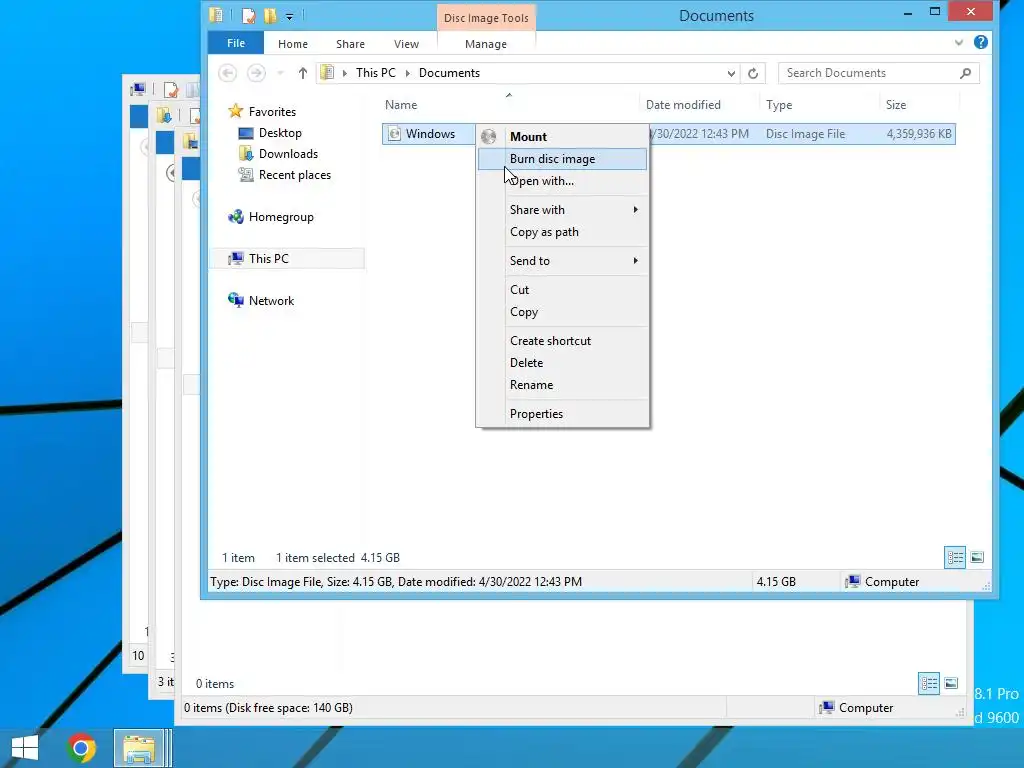Click the '1 item selected 4.15 GB' status text
The width and height of the screenshot is (1024, 768).
click(x=338, y=558)
